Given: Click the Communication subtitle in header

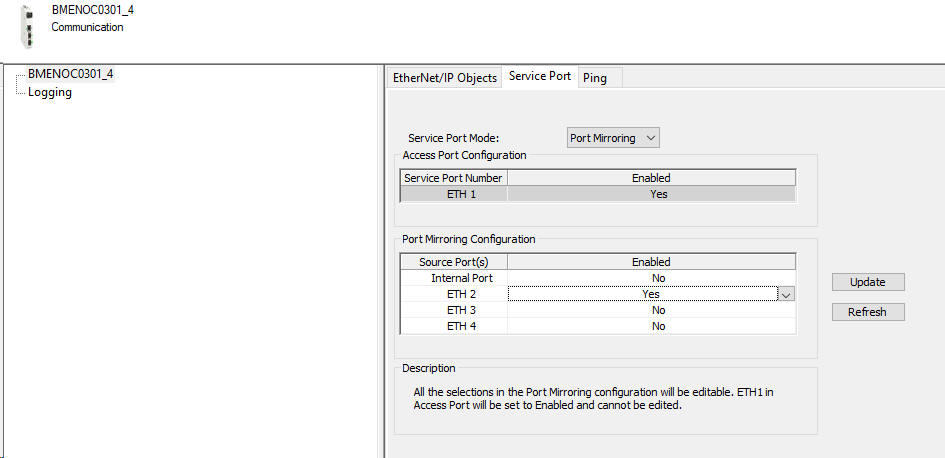Looking at the screenshot, I should point(87,27).
